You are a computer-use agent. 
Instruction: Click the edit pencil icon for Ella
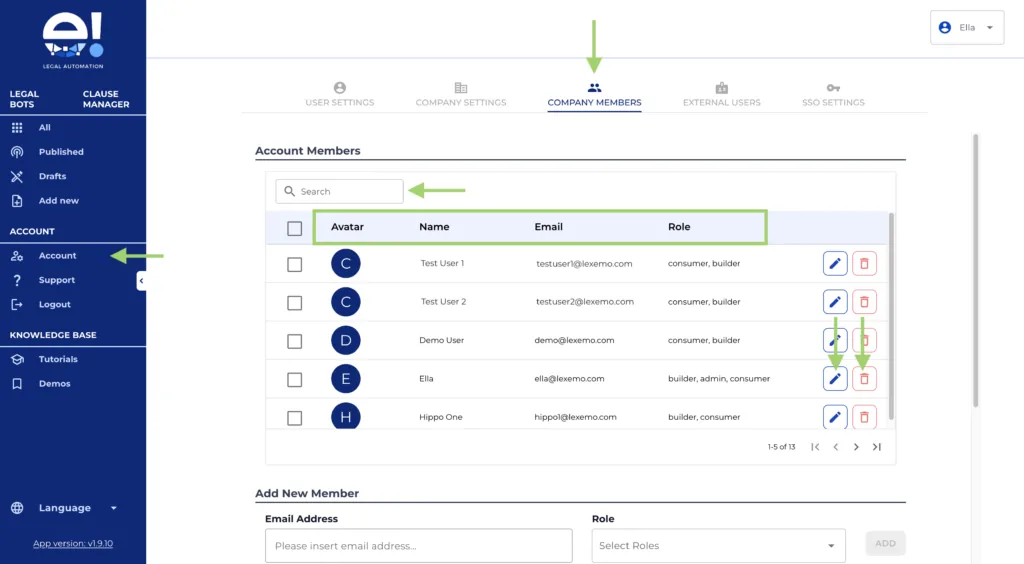pos(835,378)
